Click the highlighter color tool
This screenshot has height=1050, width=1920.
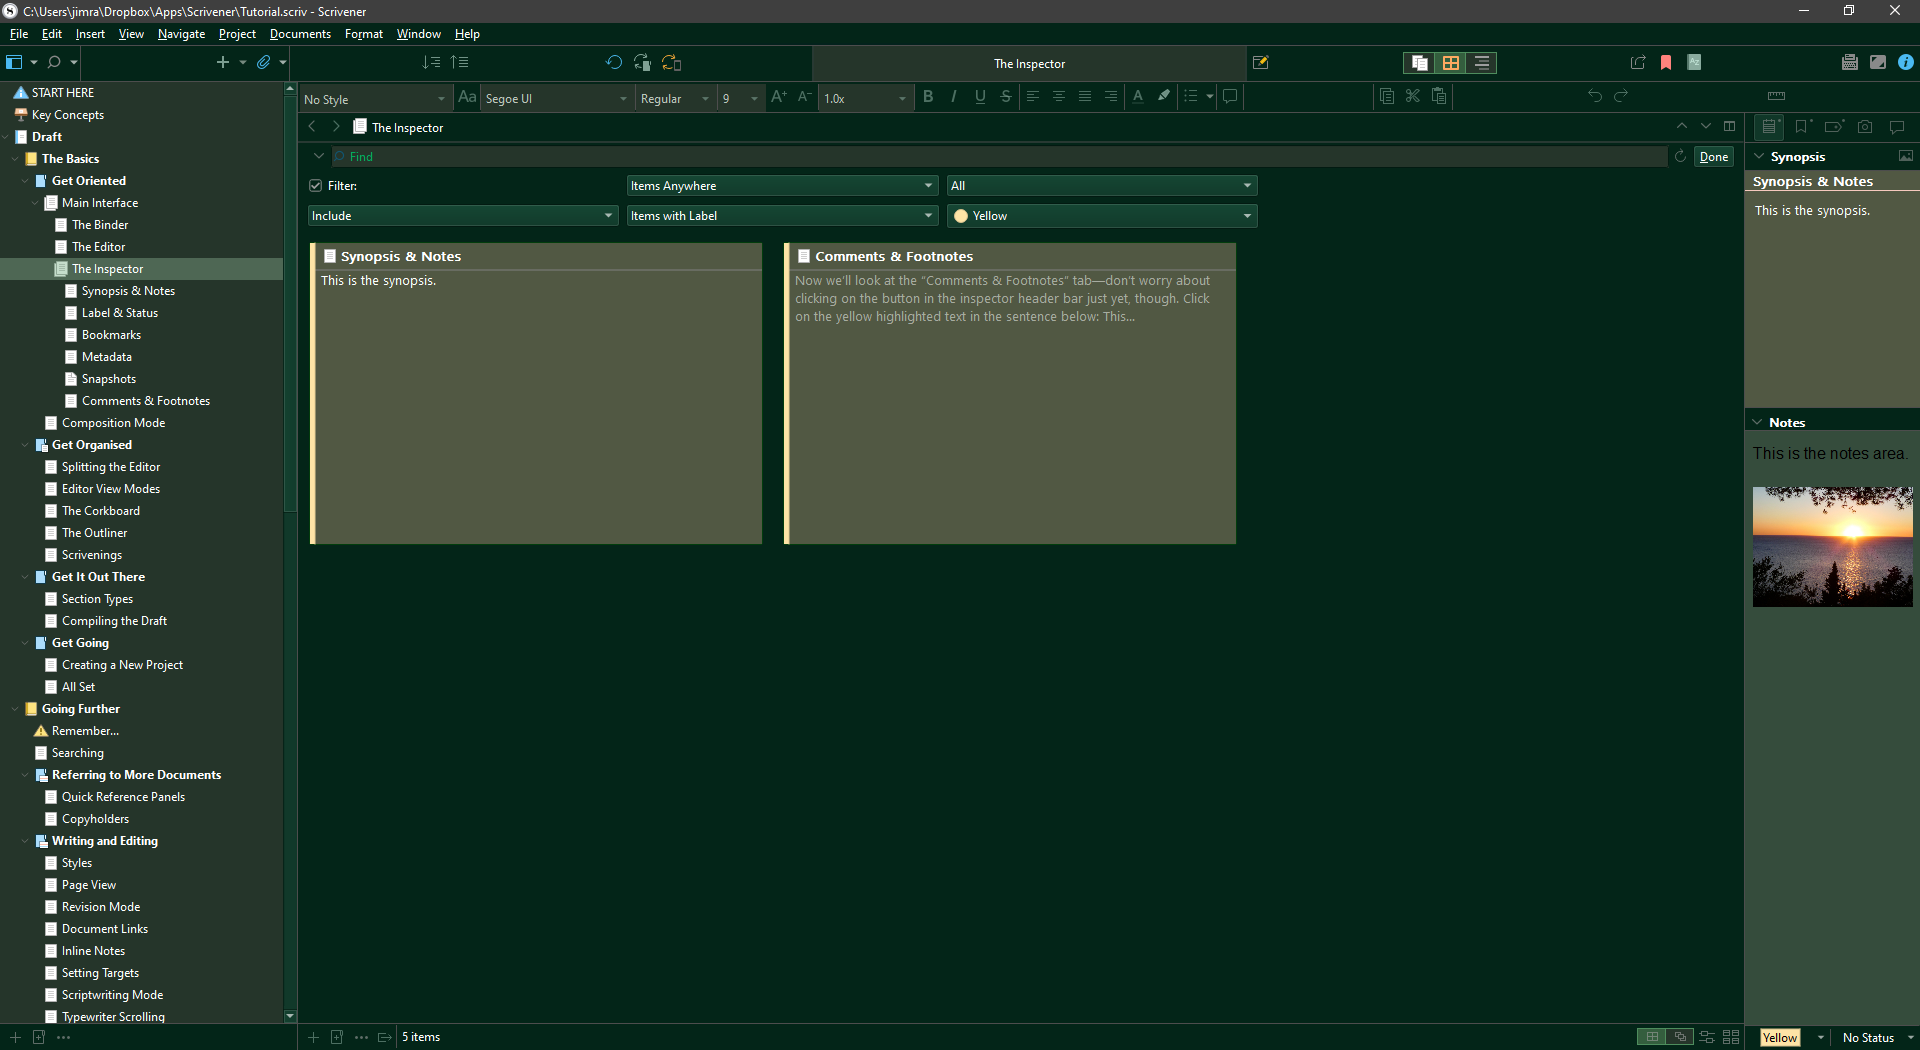click(1164, 96)
